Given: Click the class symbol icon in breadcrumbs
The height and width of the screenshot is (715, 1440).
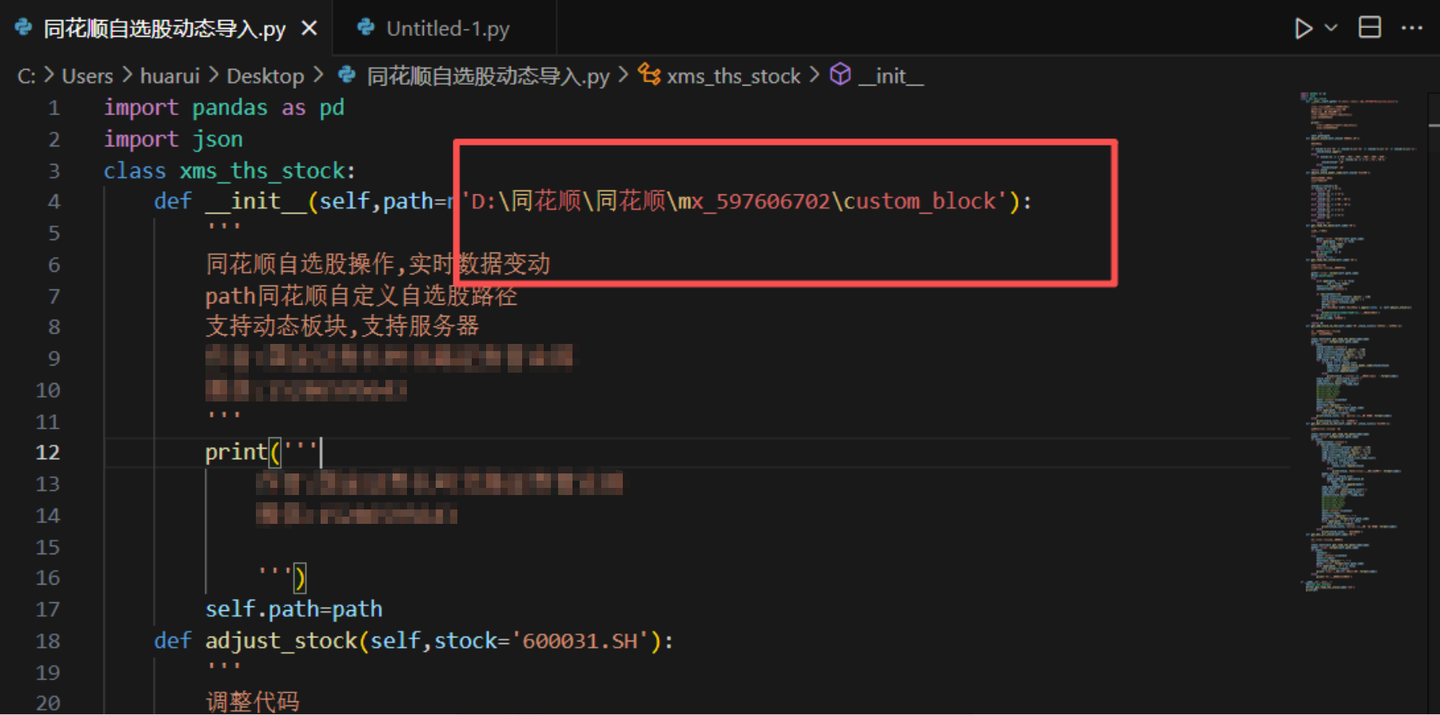Looking at the screenshot, I should (x=650, y=75).
